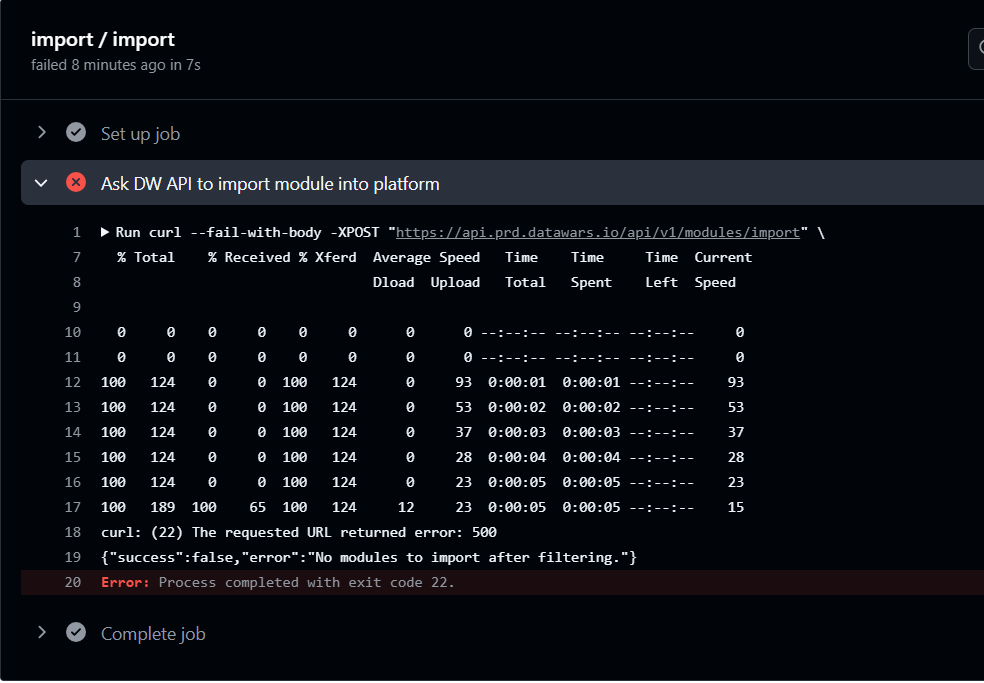The image size is (984, 683).
Task: Click the Complete job success checkmark icon
Action: point(76,632)
